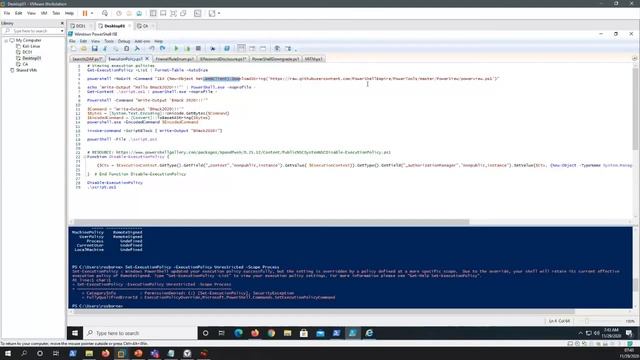The width and height of the screenshot is (640, 360).
Task: Close the VMware Library panel
Action: pyautogui.click(x=62, y=23)
